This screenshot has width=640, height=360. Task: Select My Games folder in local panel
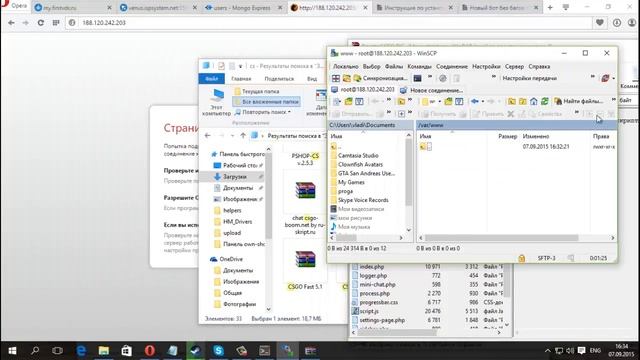[x=347, y=182]
